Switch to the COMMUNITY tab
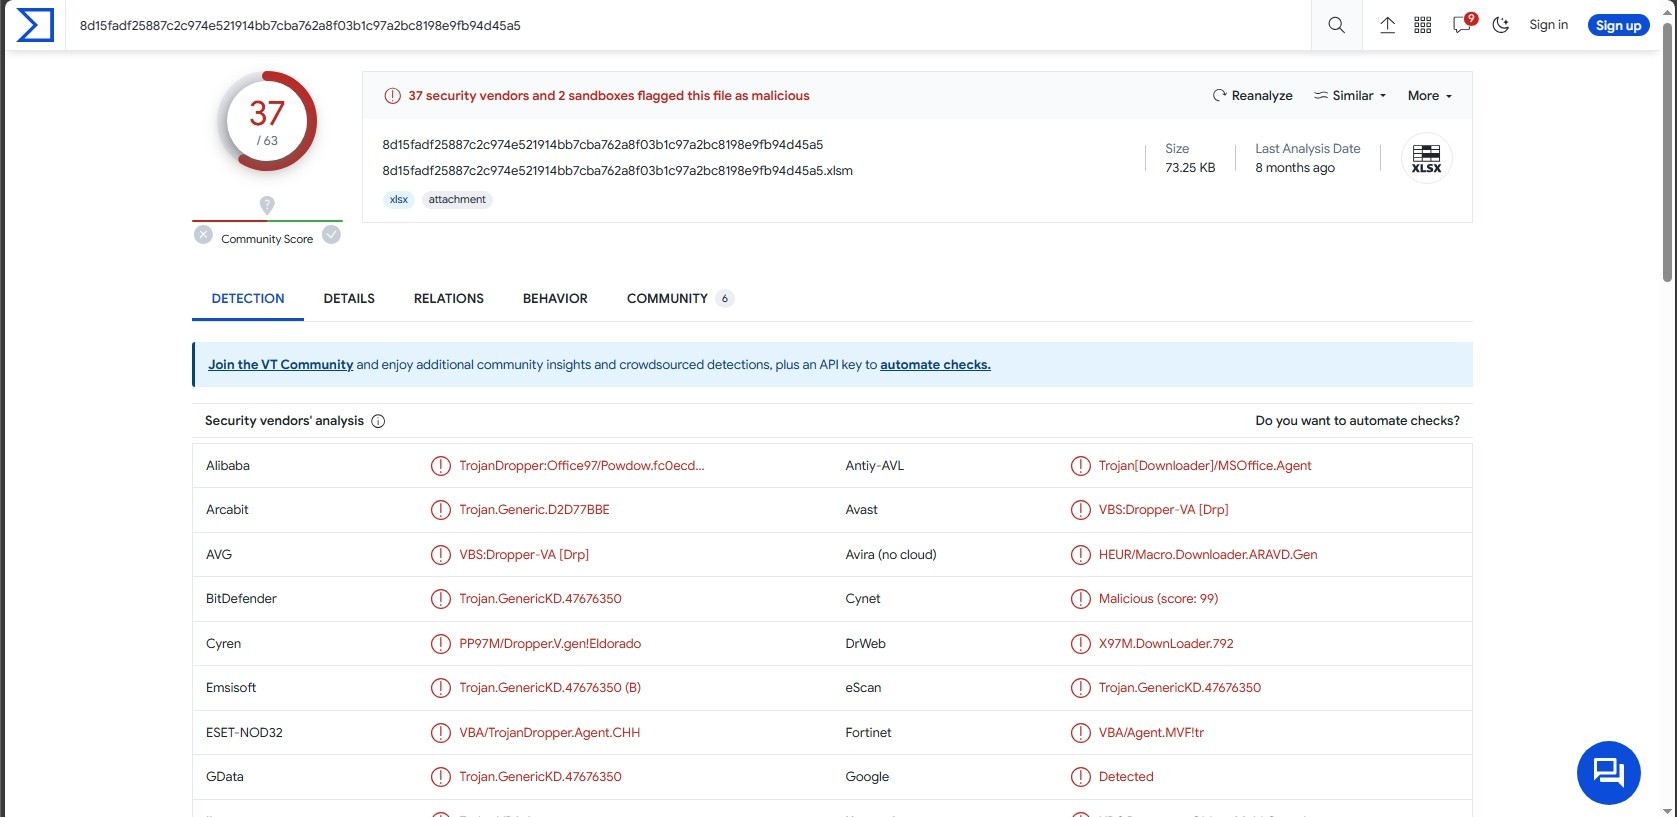Screen dimensions: 1677x817 pyautogui.click(x=680, y=299)
